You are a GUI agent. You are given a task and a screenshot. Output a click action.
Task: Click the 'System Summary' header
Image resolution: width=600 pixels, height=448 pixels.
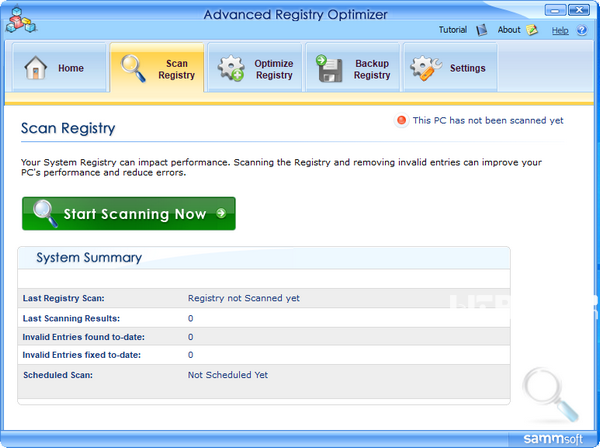point(89,257)
